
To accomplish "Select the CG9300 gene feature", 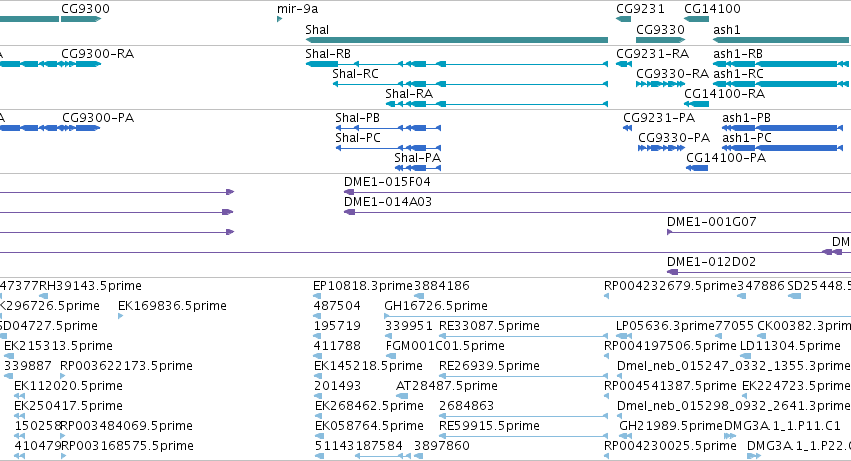I will click(x=81, y=19).
